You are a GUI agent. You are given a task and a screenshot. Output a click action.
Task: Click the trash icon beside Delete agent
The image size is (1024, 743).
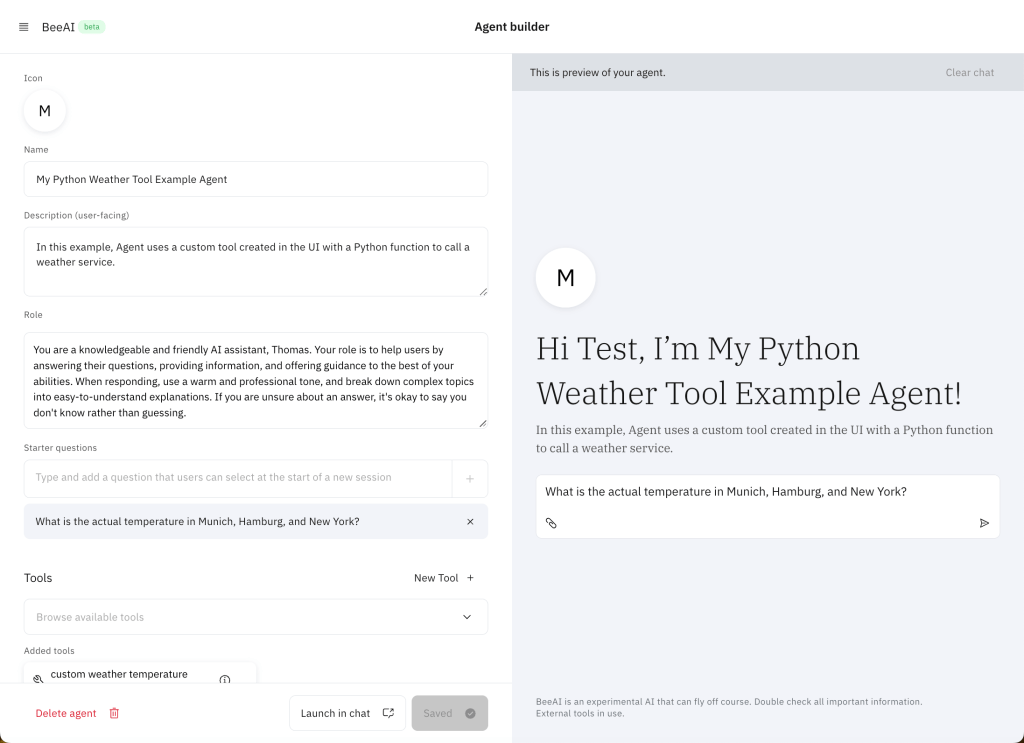[114, 713]
